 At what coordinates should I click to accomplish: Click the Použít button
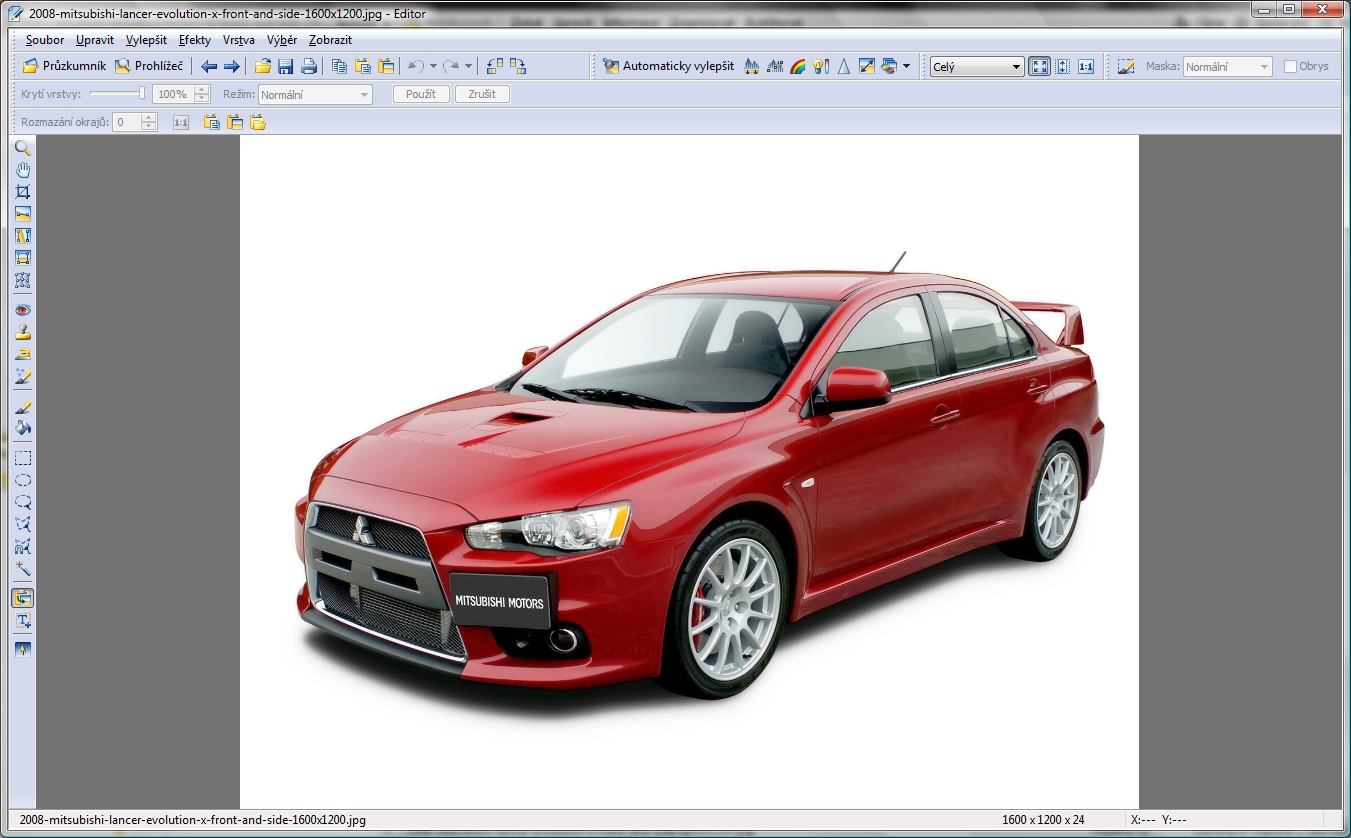[421, 94]
